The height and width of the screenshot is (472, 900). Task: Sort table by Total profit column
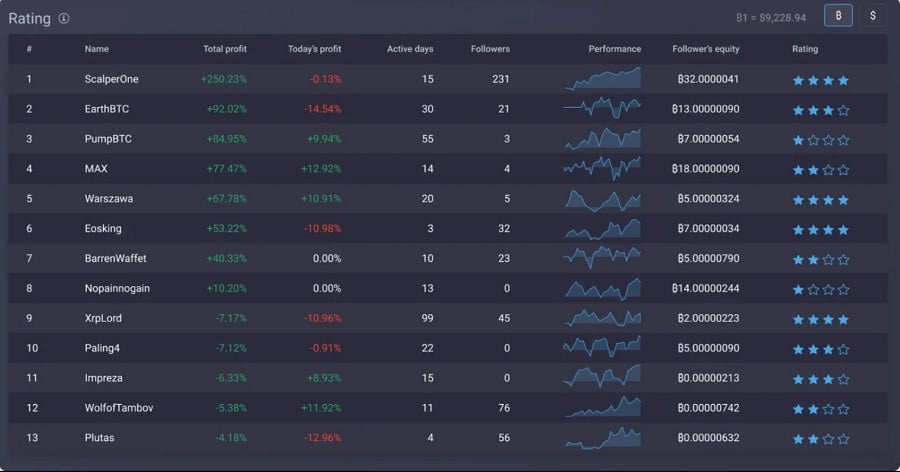point(224,49)
